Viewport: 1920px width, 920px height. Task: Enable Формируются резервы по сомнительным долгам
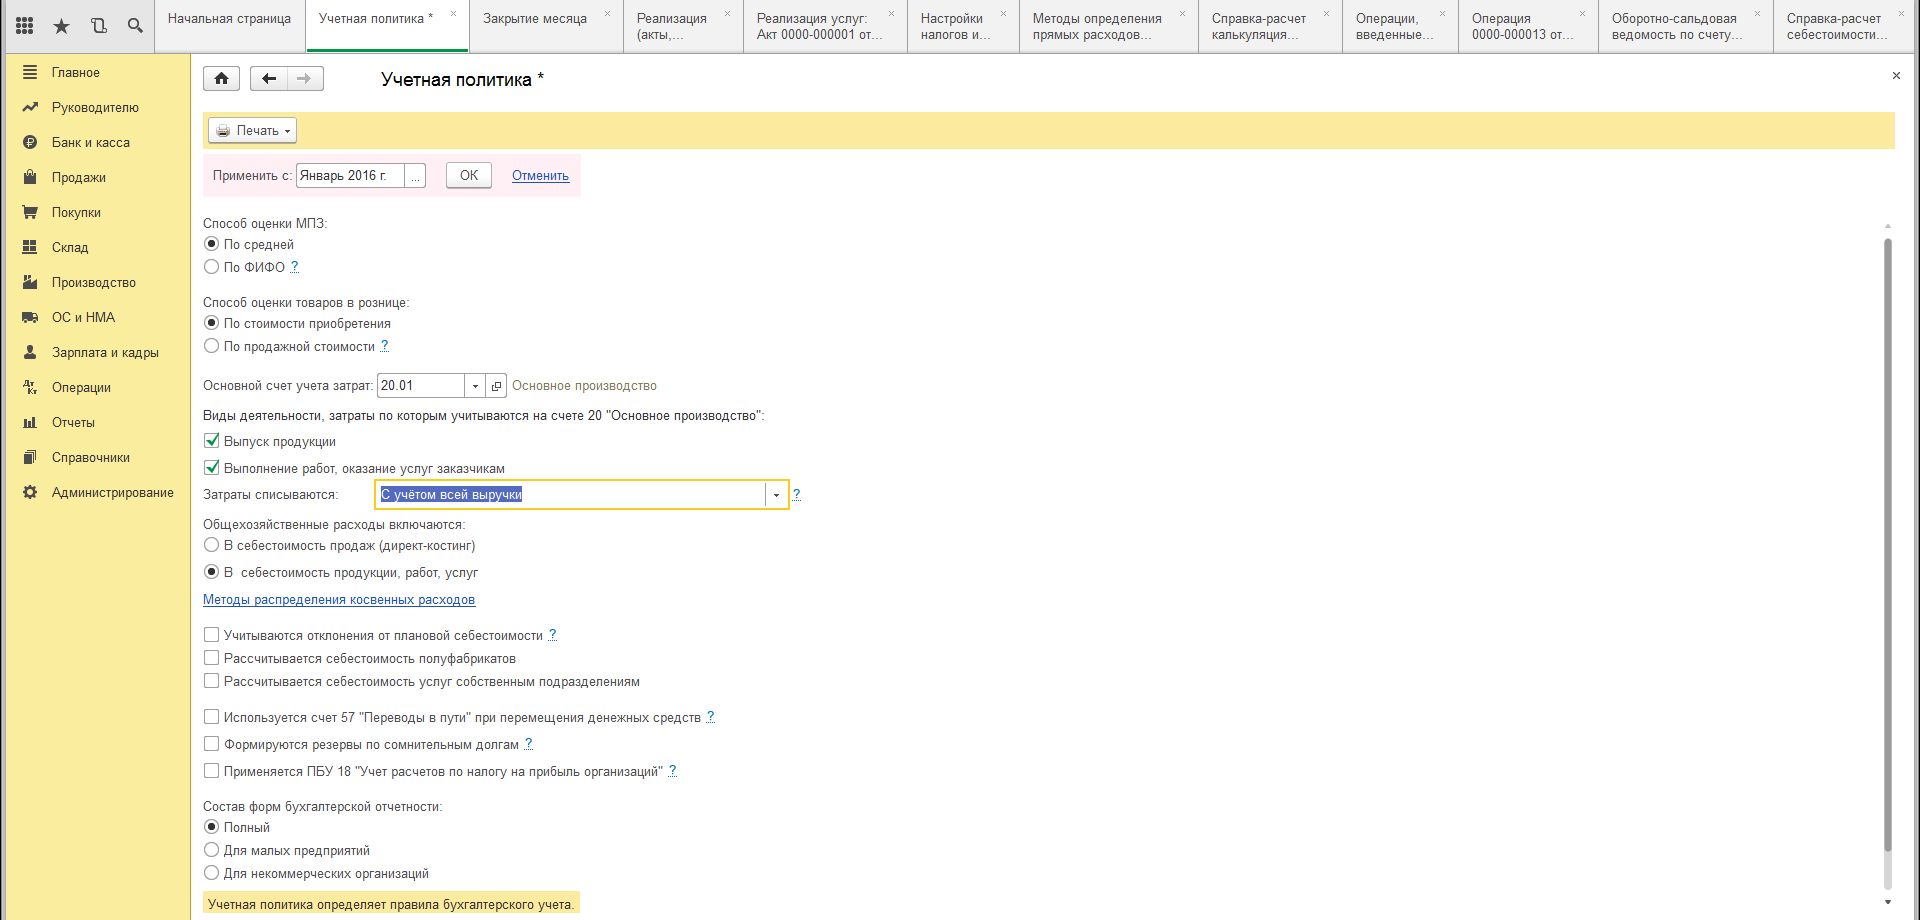pos(211,744)
